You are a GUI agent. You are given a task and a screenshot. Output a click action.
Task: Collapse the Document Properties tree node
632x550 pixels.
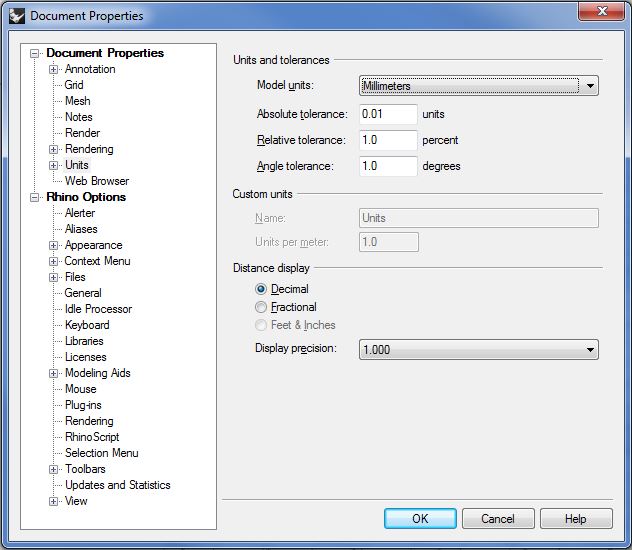click(x=35, y=53)
